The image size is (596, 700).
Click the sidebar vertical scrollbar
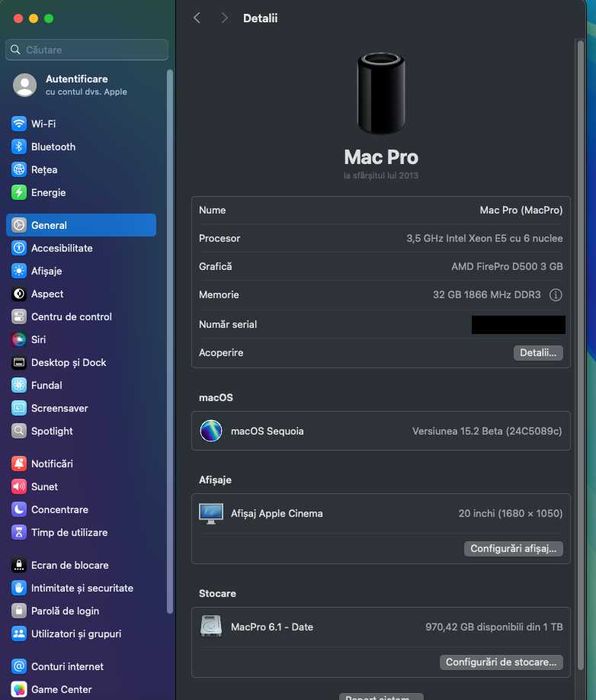(170, 342)
